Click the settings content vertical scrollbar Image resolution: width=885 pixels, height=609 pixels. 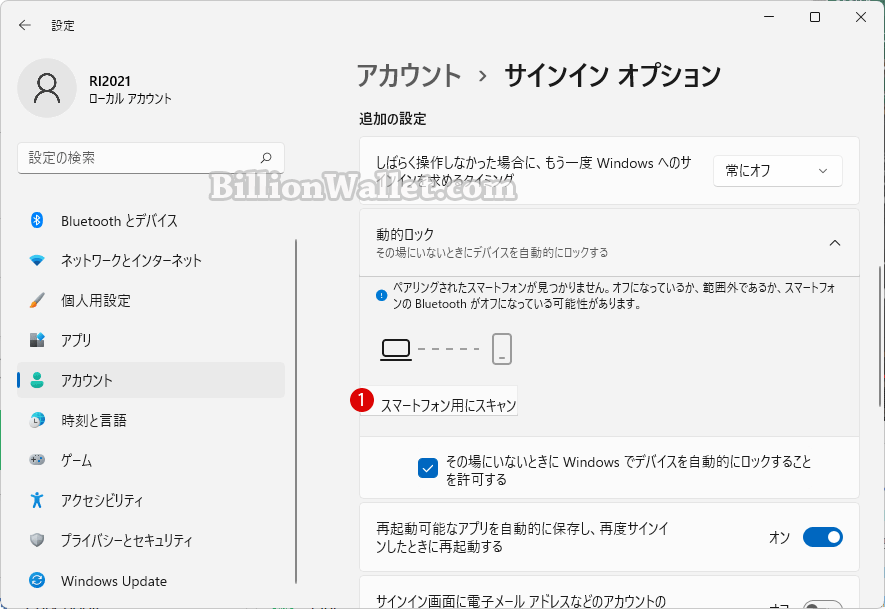[880, 336]
